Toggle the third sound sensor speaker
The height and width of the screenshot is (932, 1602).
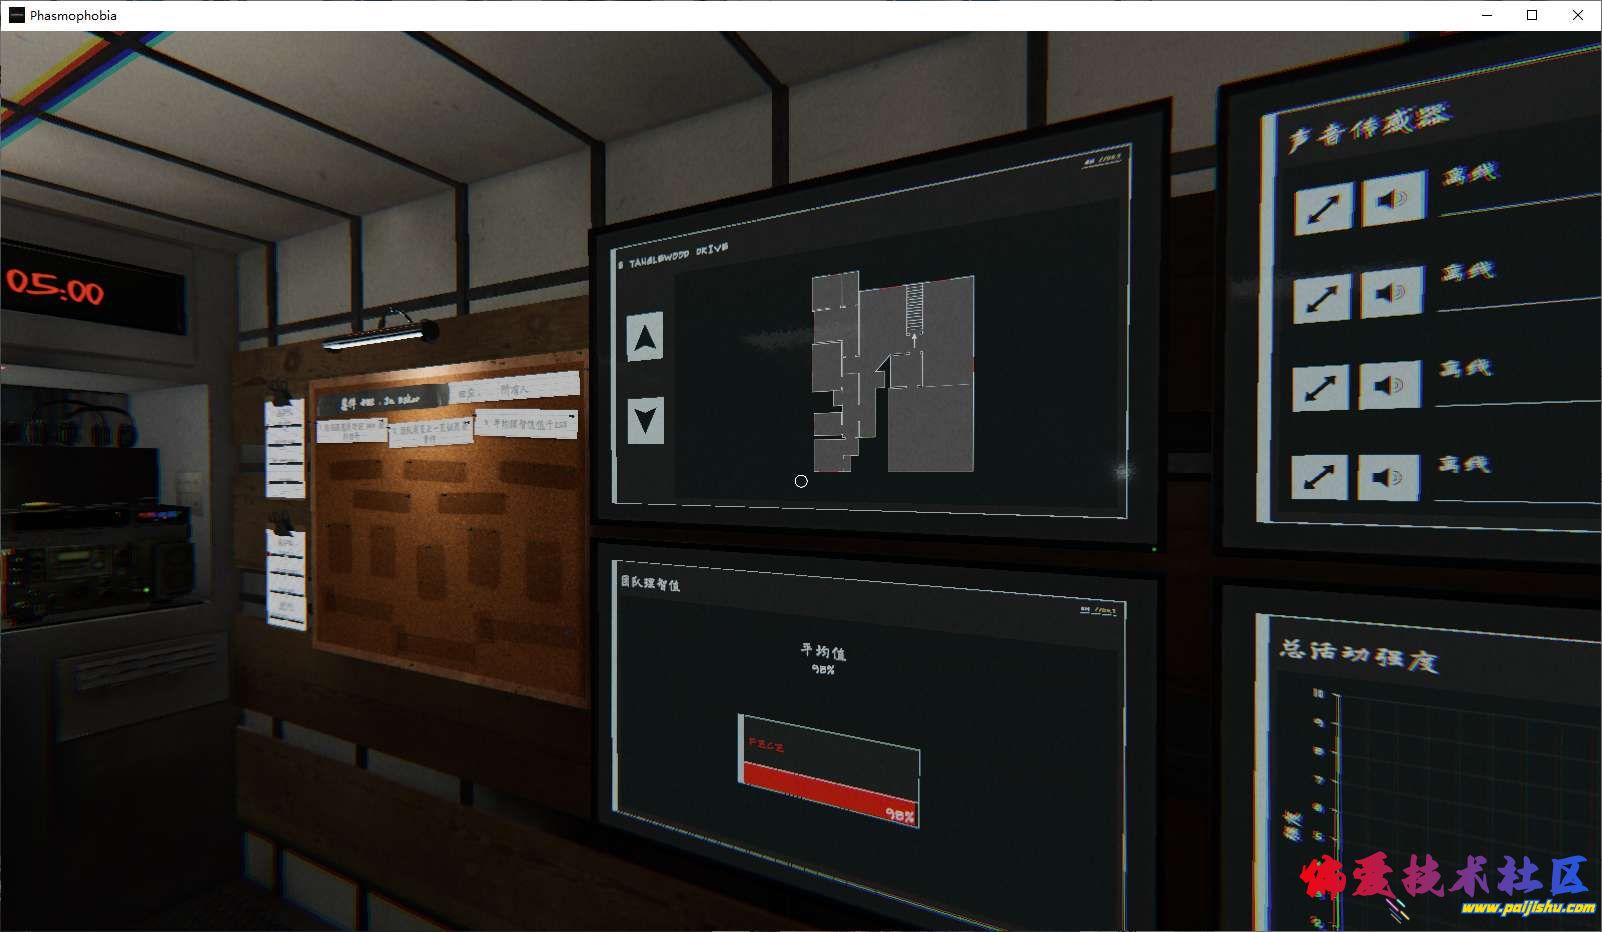[1390, 384]
